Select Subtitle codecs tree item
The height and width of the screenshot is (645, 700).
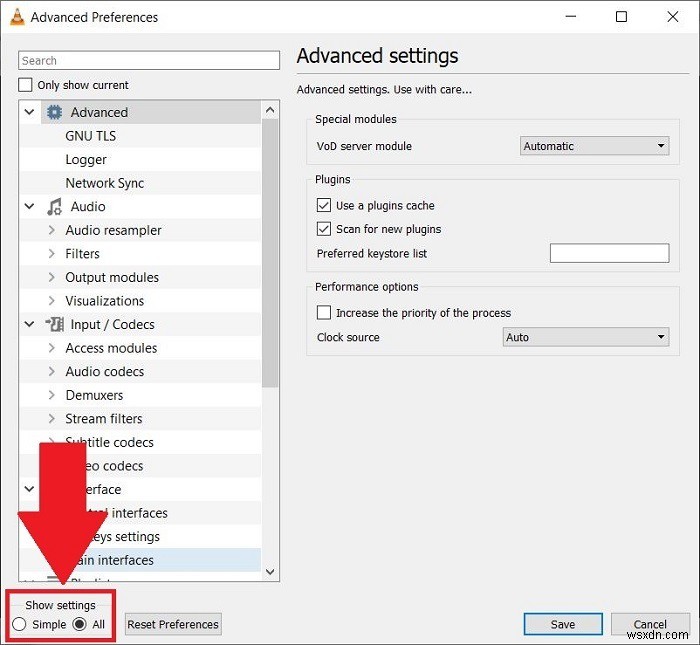coord(109,442)
